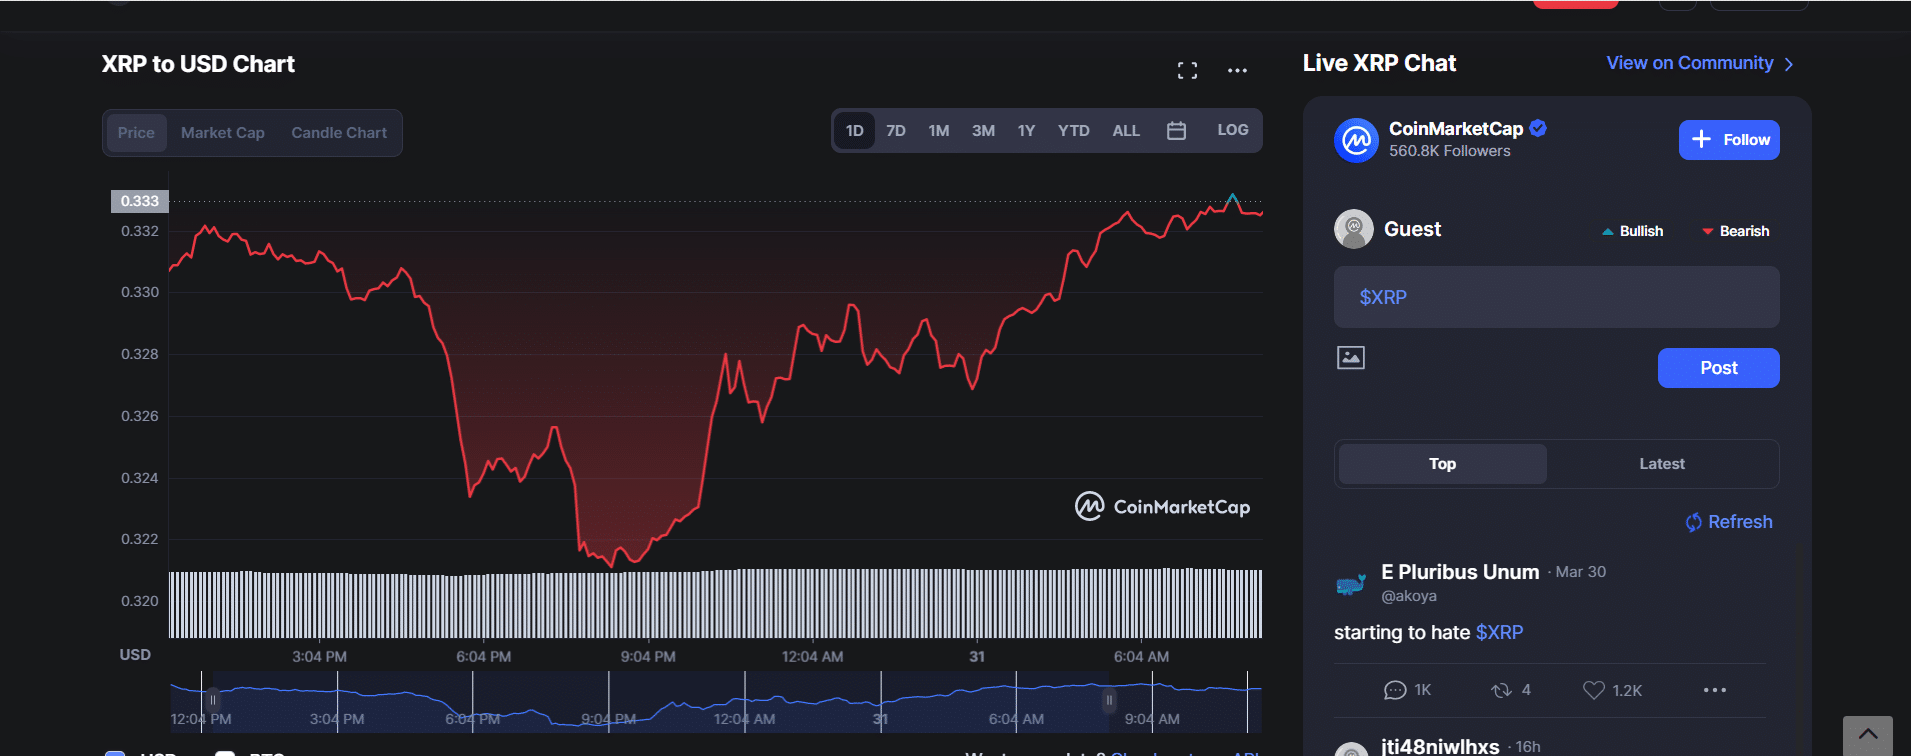Follow the CoinMarketCap account
This screenshot has width=1911, height=756.
[x=1729, y=140]
